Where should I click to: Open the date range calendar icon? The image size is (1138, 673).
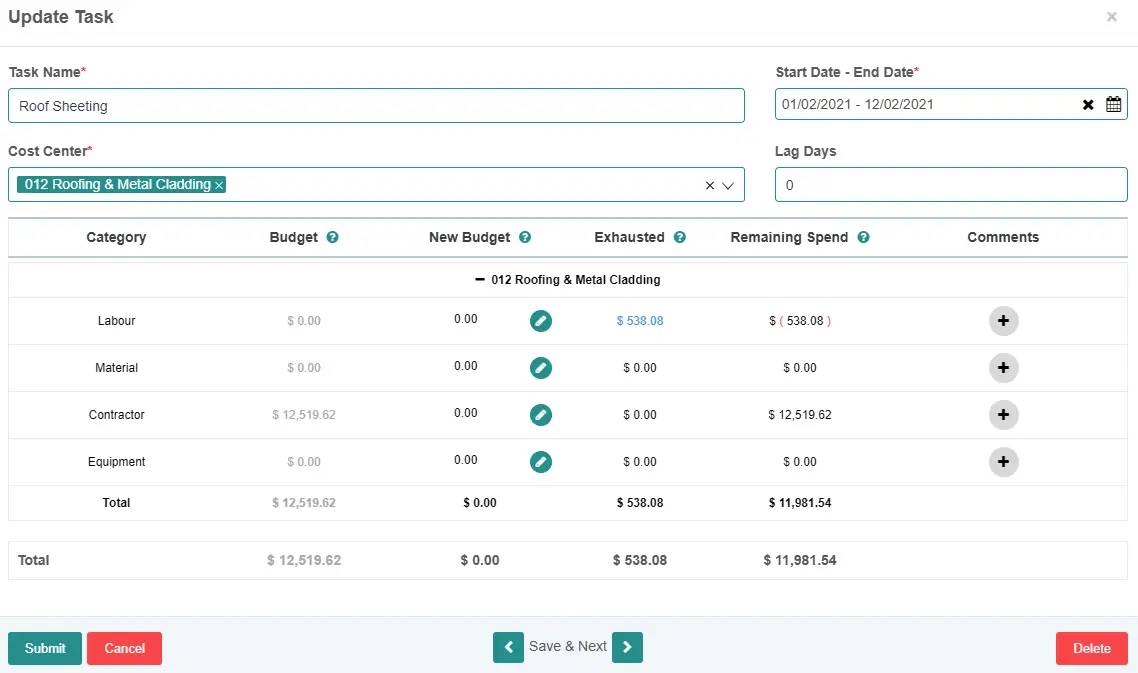tap(1113, 105)
